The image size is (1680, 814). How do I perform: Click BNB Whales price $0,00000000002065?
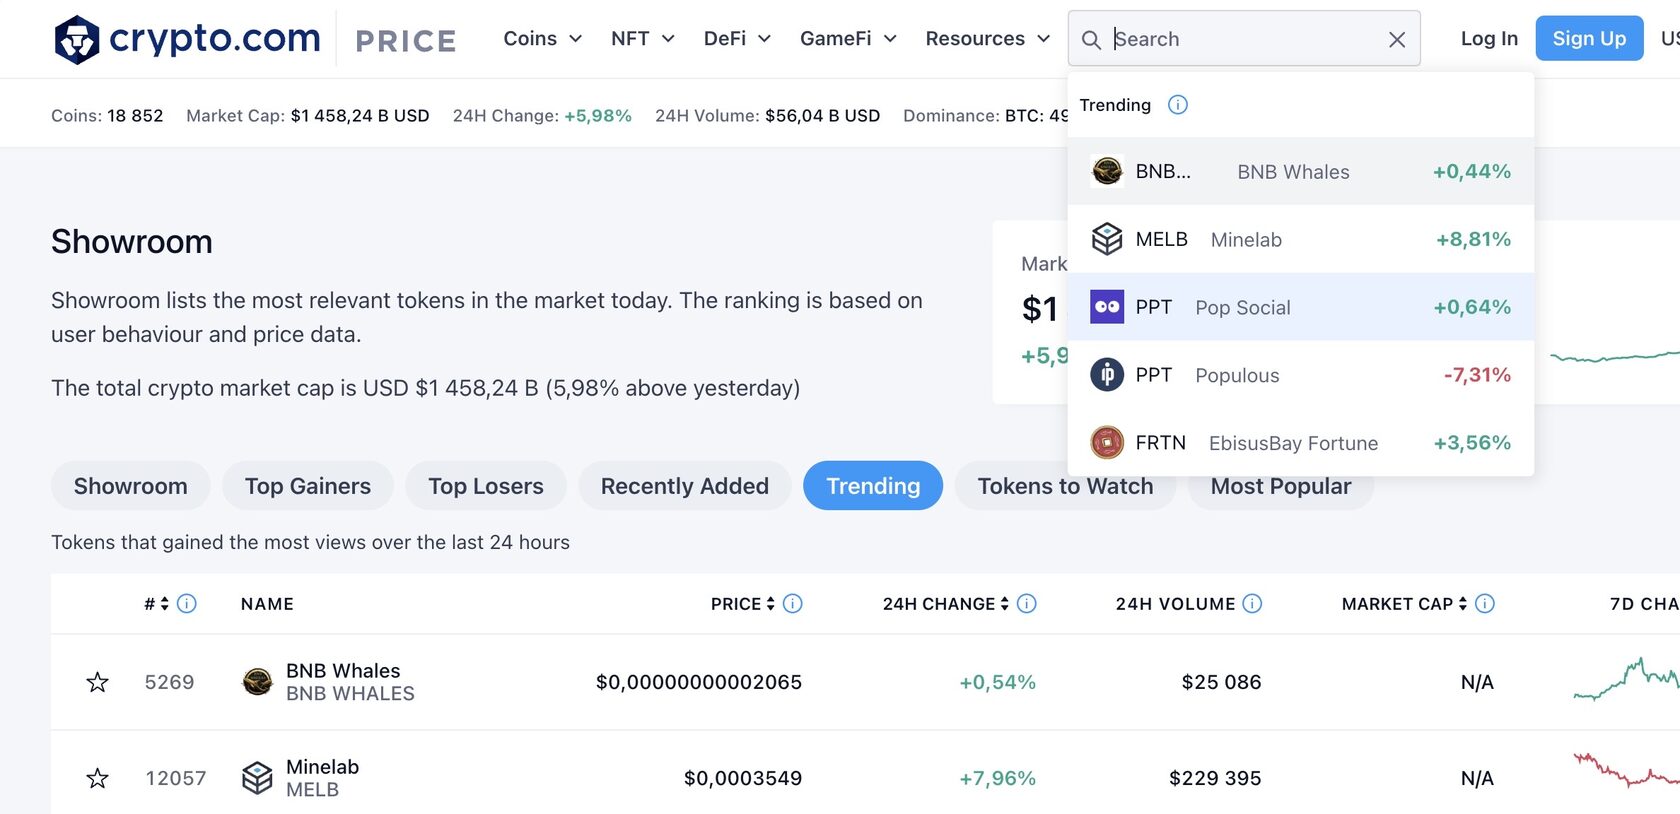click(x=699, y=682)
